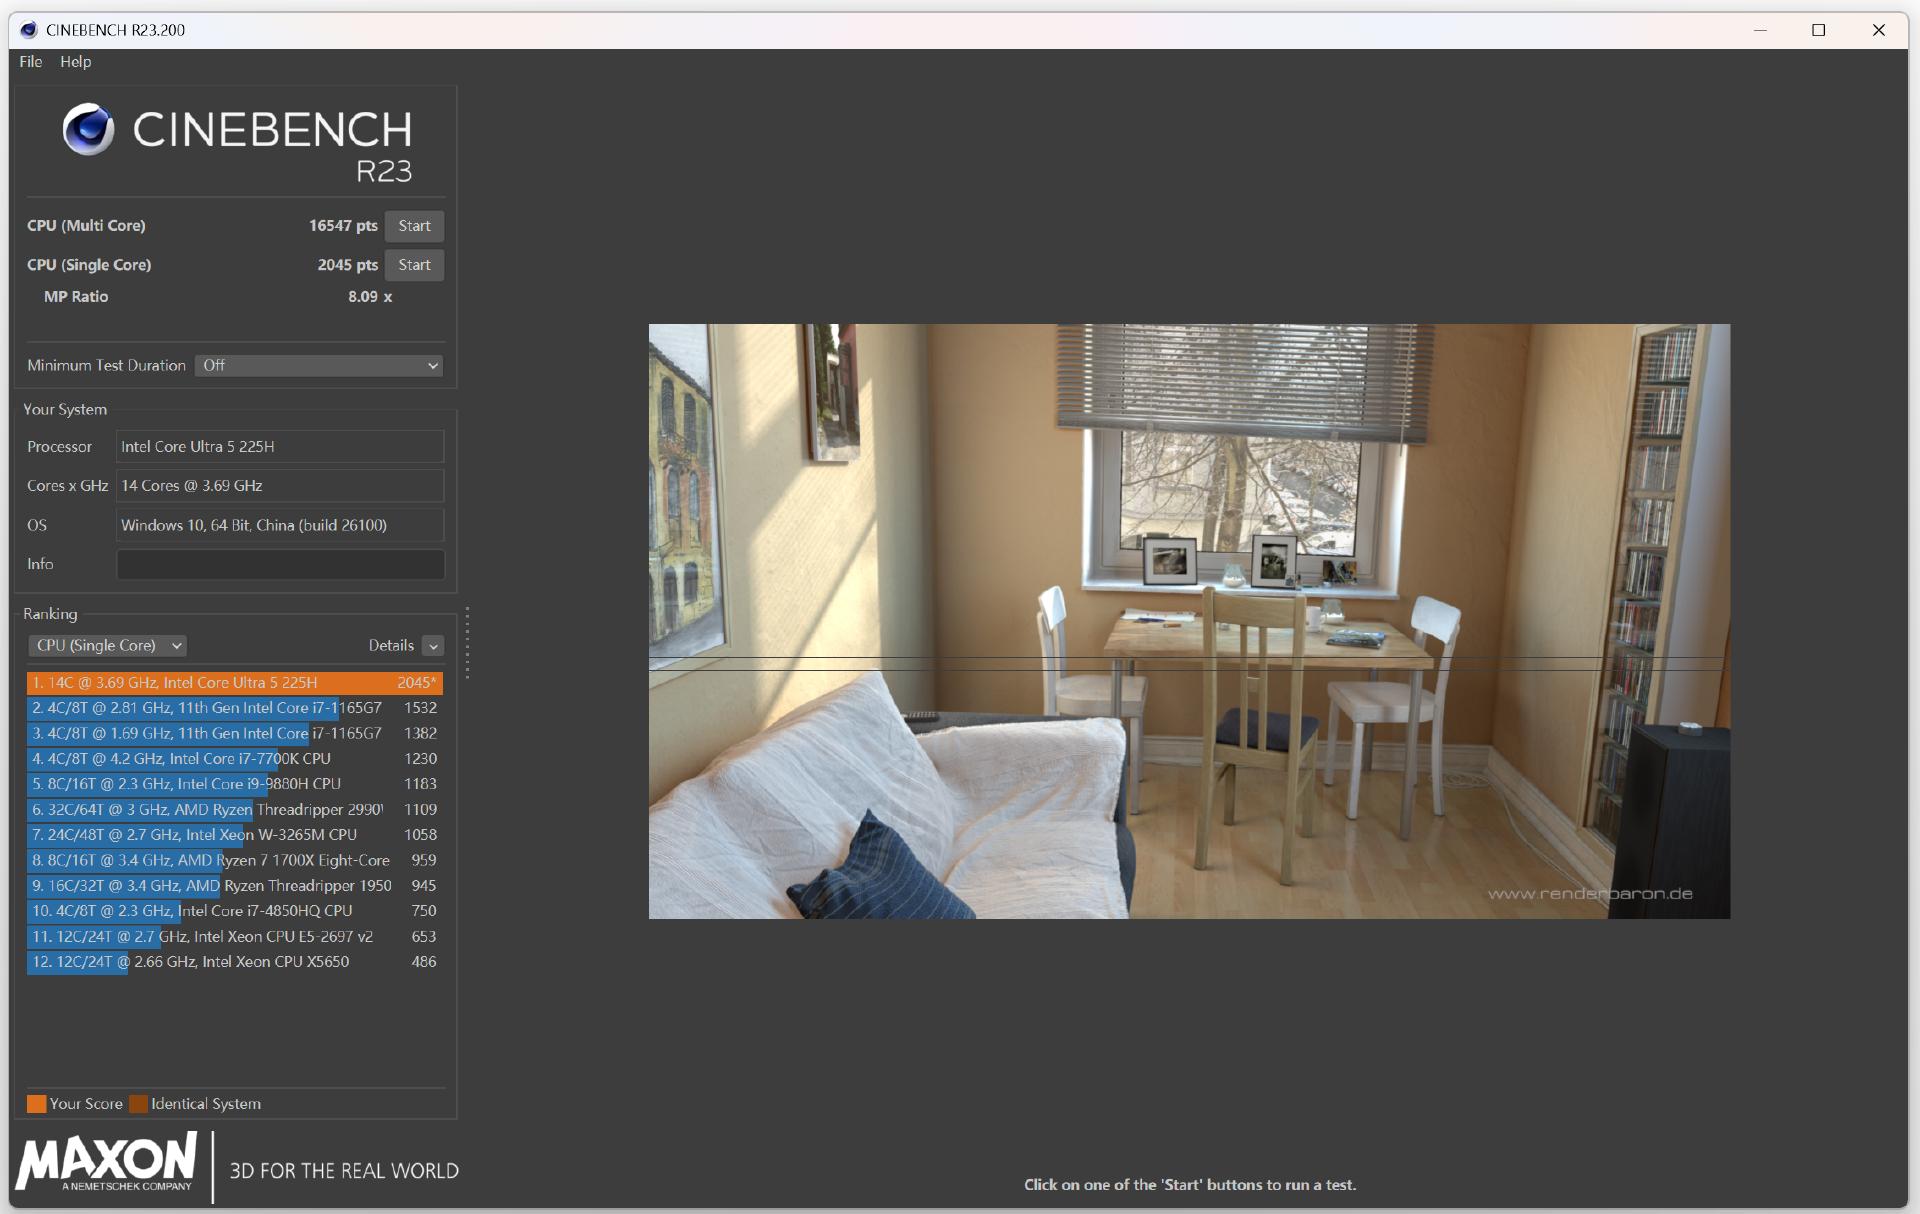Click the rendered room preview image
The height and width of the screenshot is (1214, 1920).
[1188, 620]
